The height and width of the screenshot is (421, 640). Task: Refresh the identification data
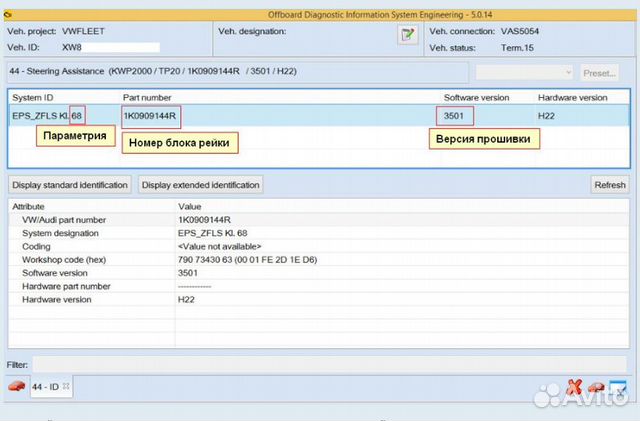[x=610, y=185]
